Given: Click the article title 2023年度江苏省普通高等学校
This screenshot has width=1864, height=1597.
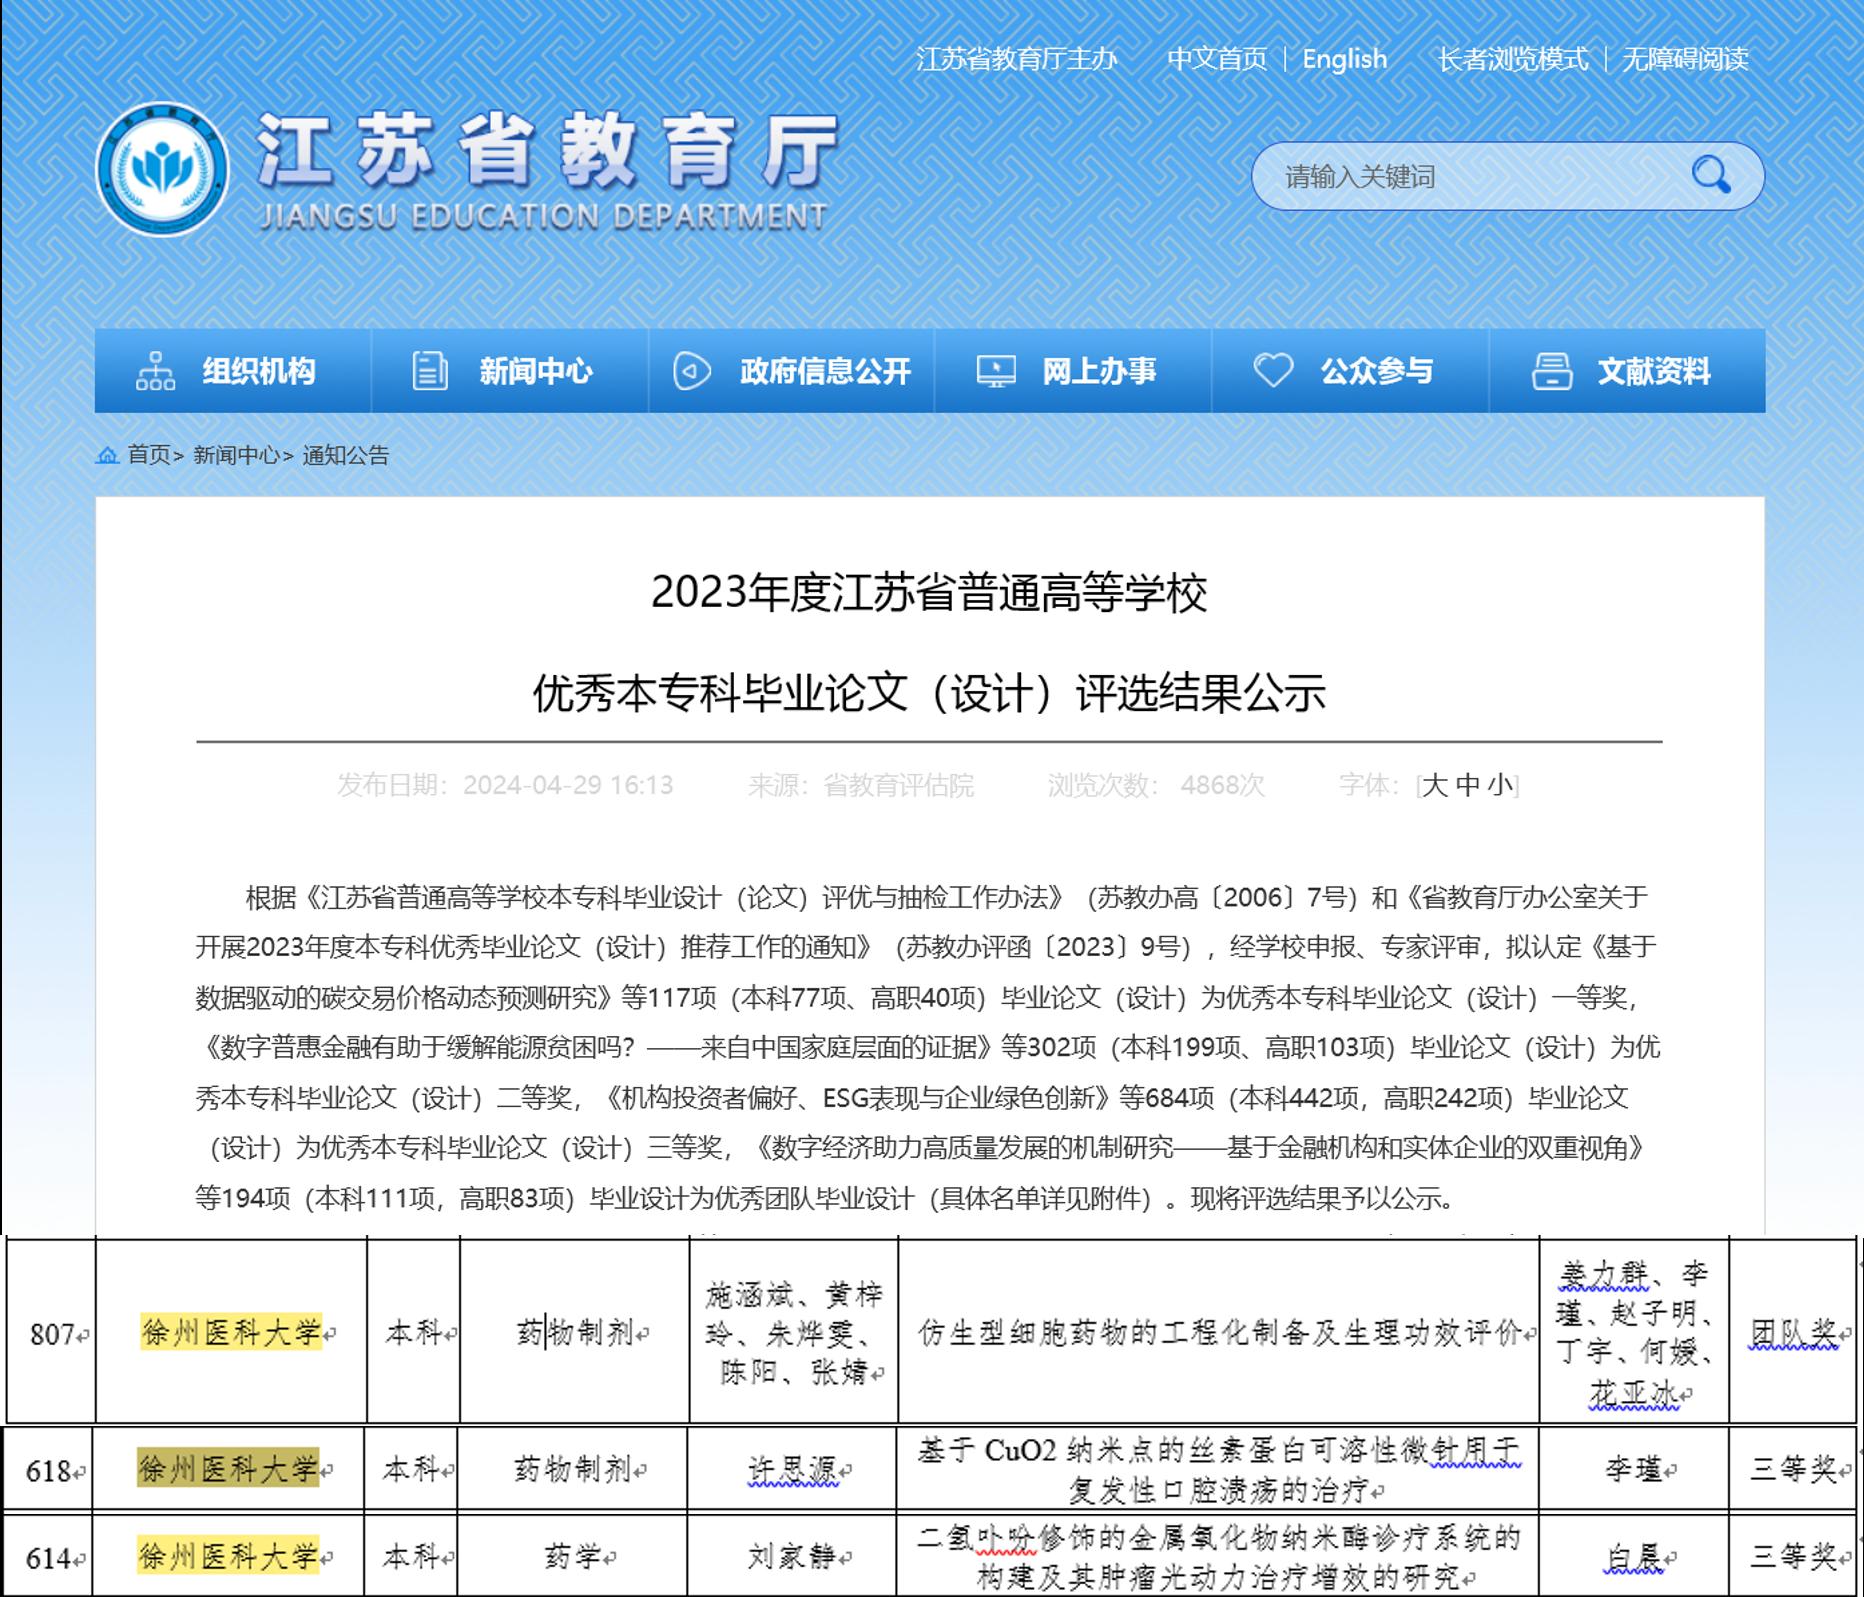Looking at the screenshot, I should point(929,592).
